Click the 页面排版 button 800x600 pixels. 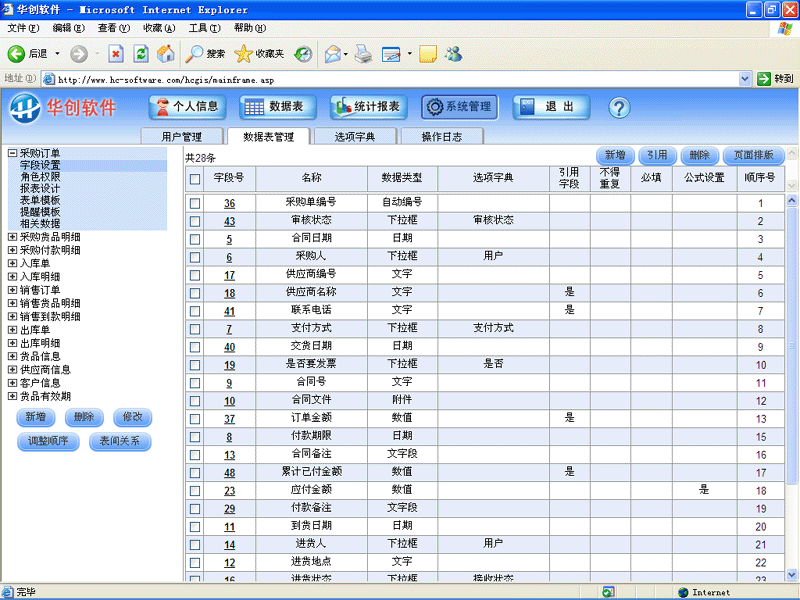(x=753, y=155)
